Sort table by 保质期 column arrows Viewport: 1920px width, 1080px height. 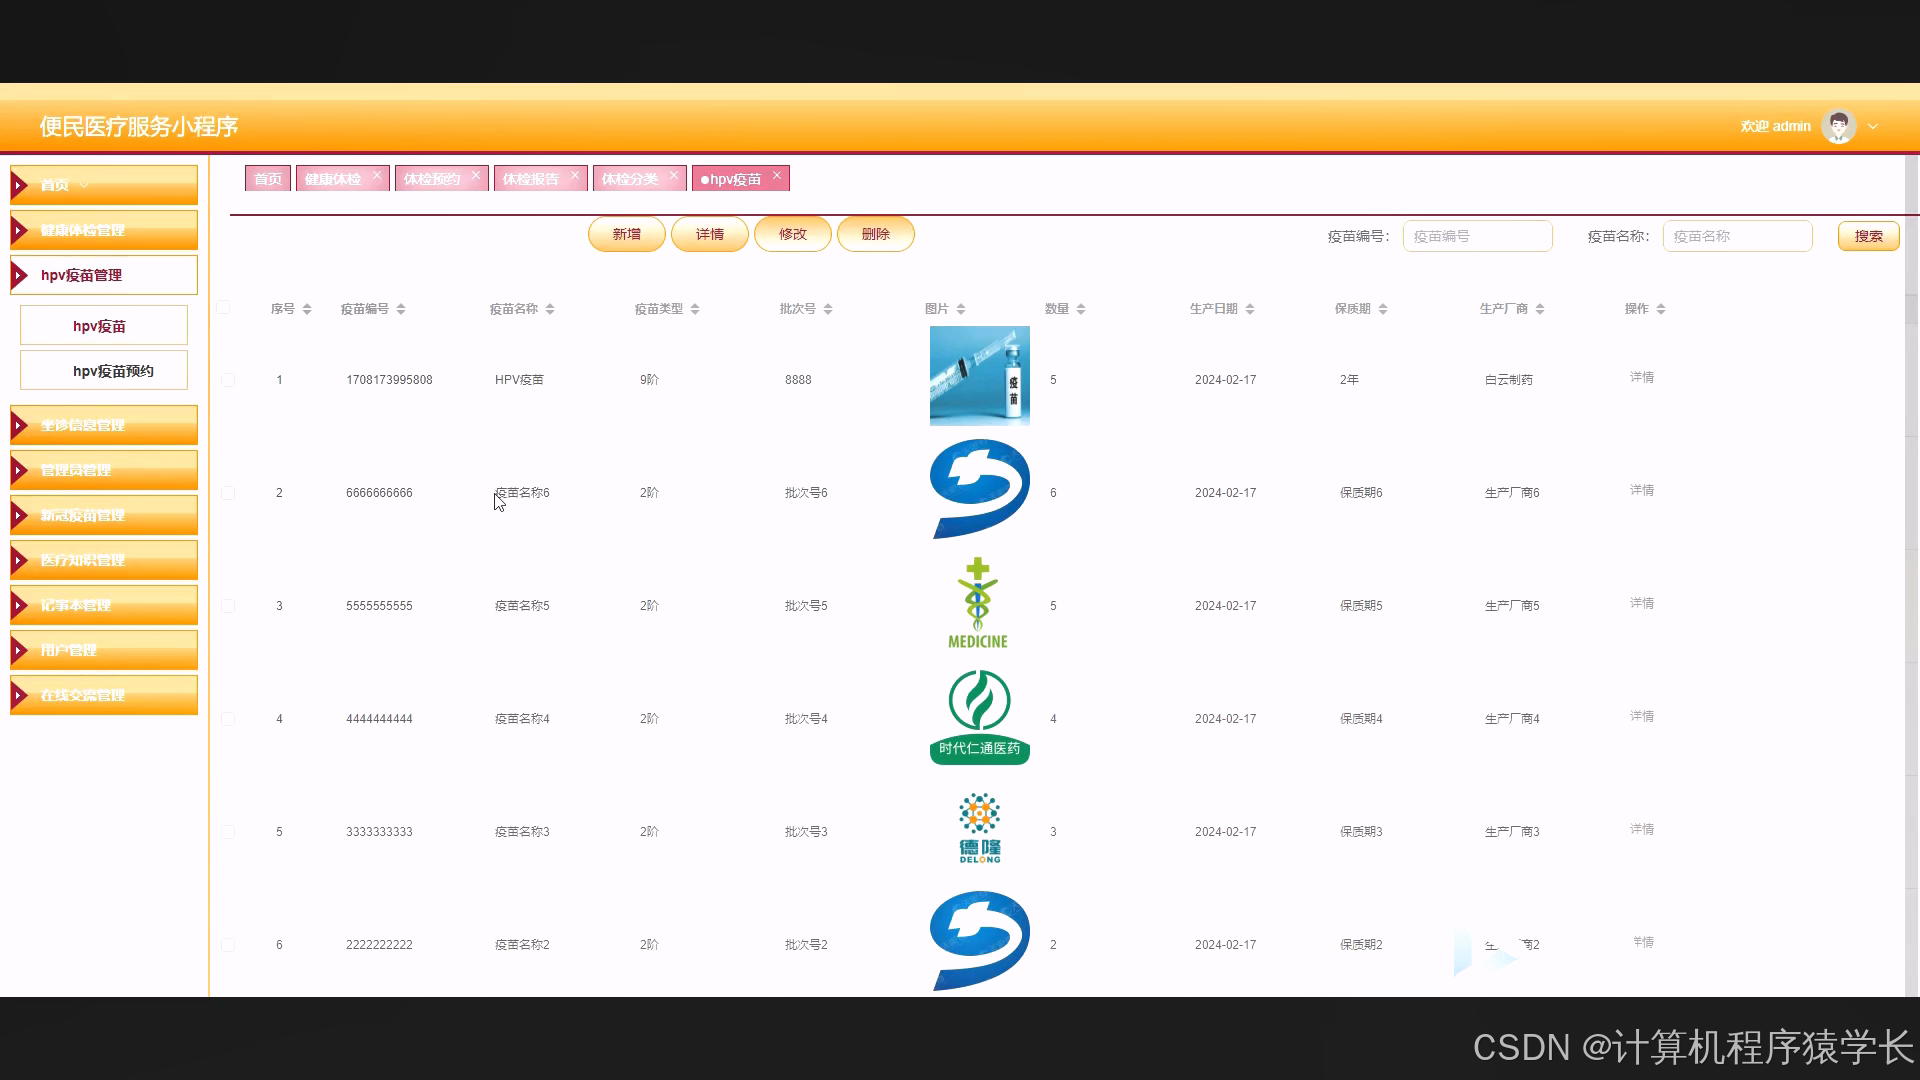(1383, 309)
